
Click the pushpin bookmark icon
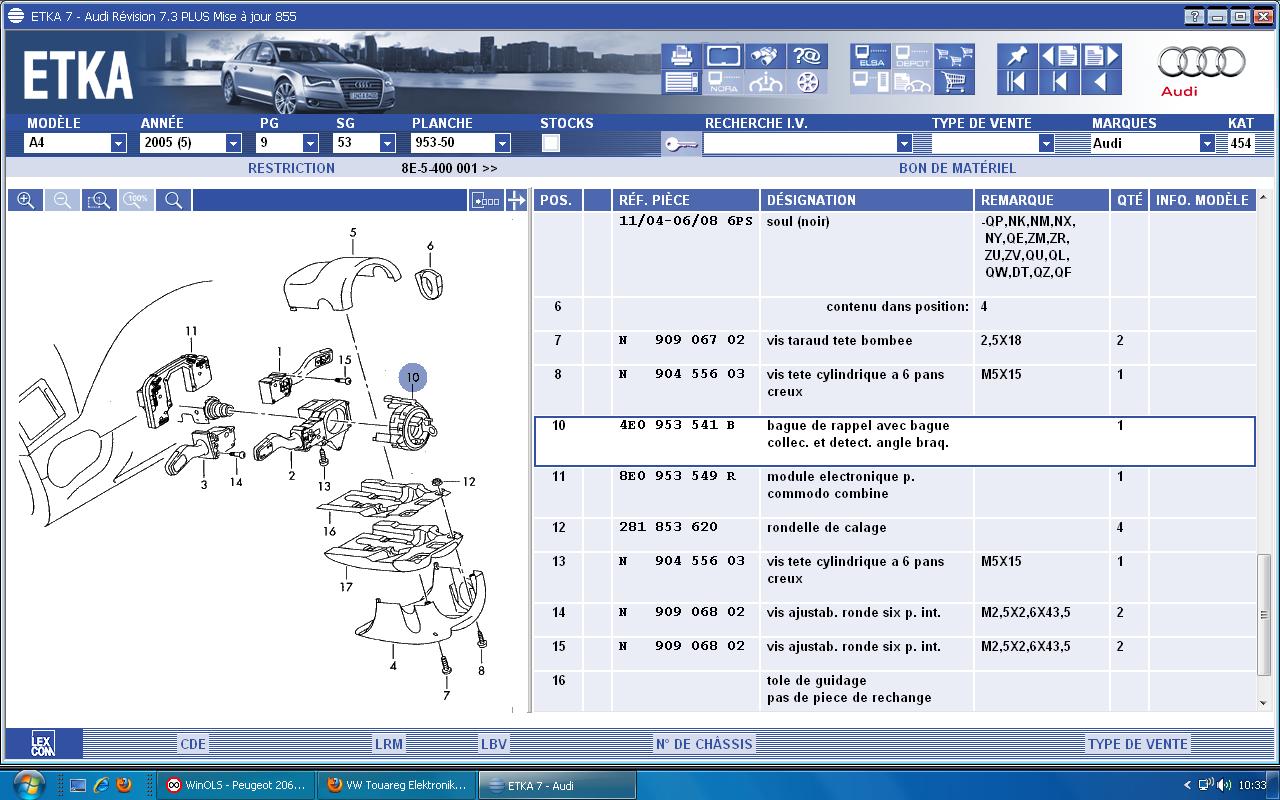[x=1017, y=56]
